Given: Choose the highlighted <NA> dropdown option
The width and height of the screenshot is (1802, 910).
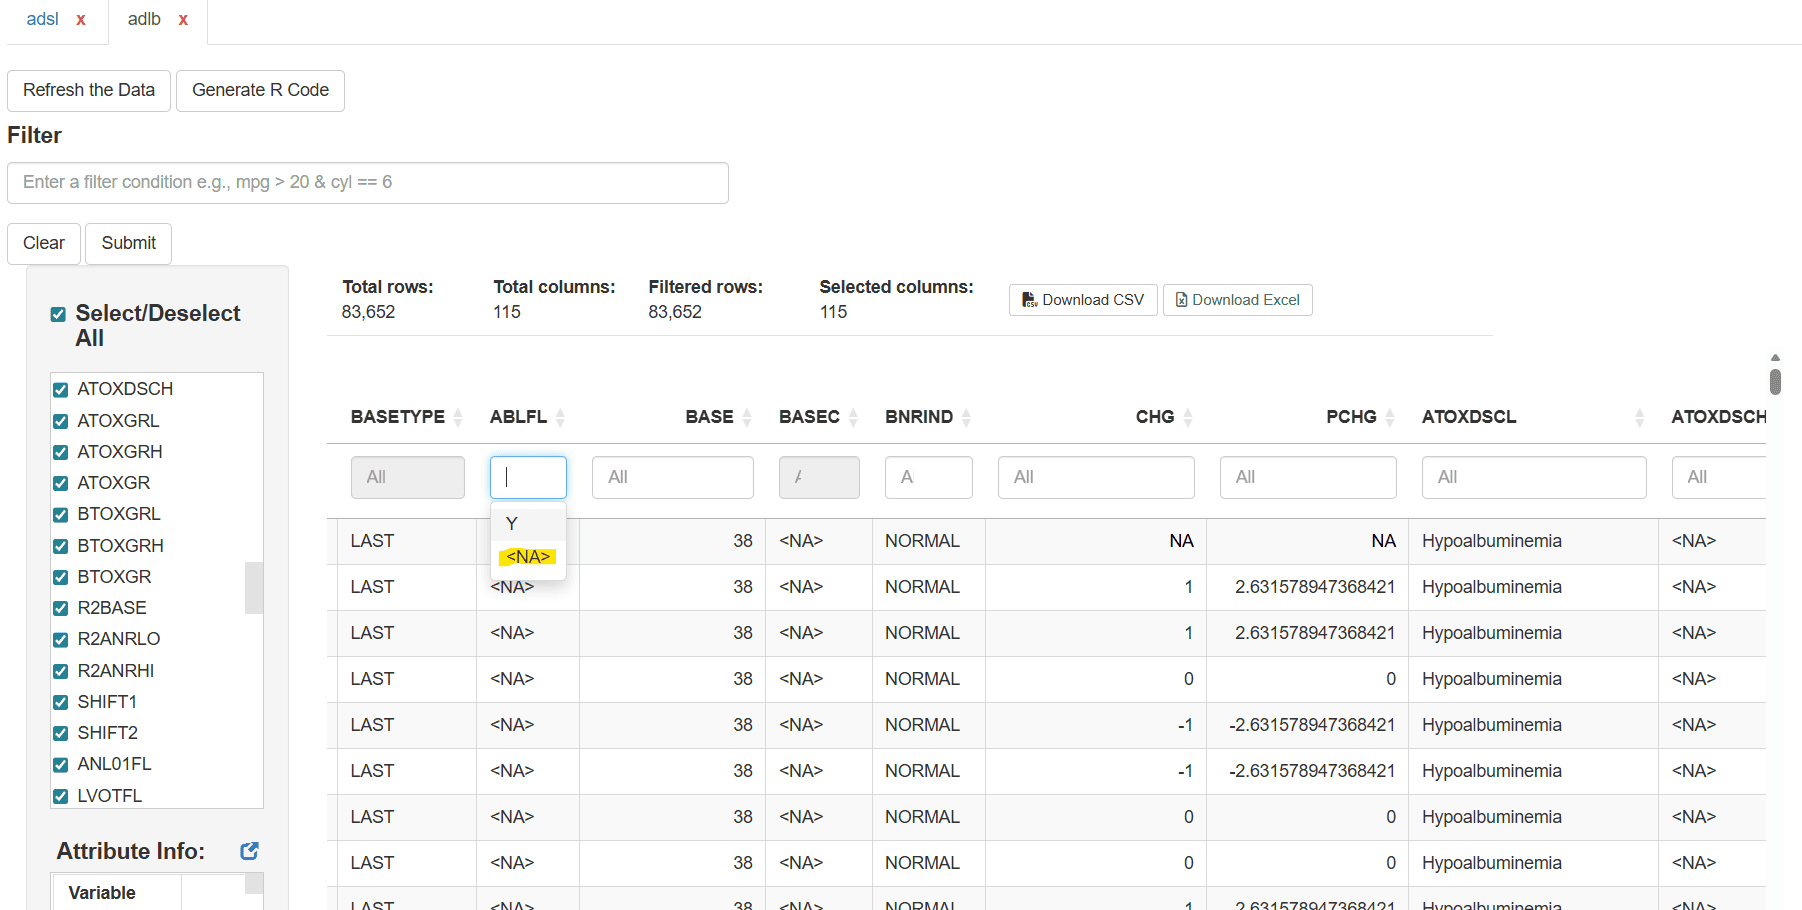Looking at the screenshot, I should [527, 557].
